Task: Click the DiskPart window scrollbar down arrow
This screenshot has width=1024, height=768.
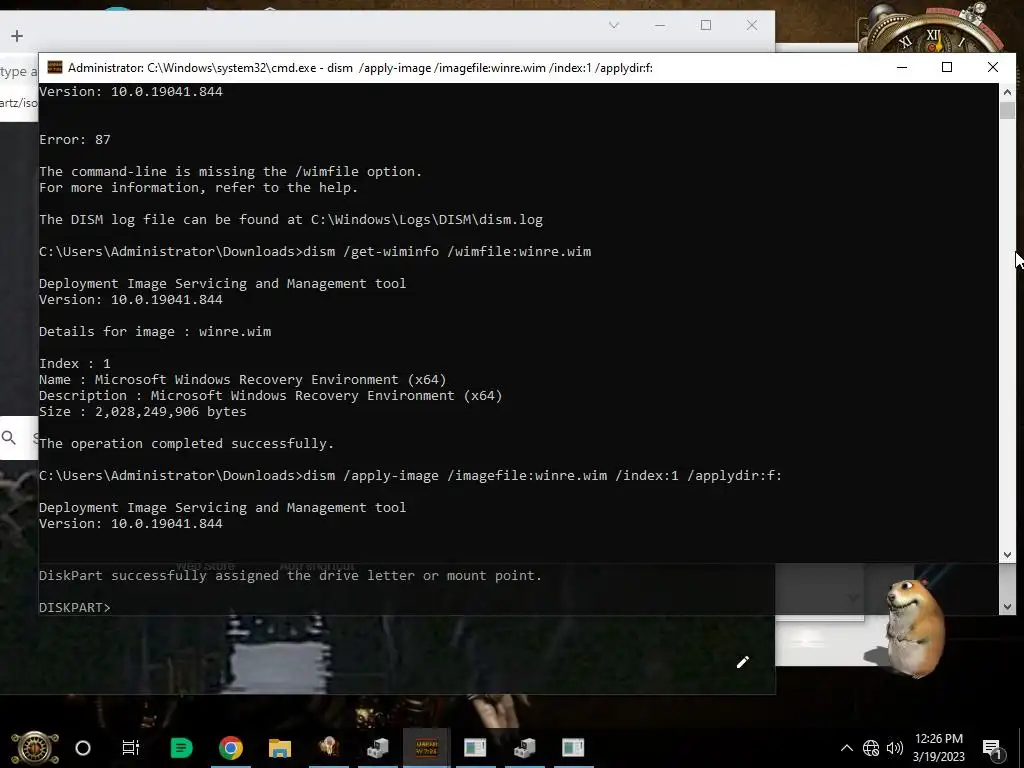Action: [1007, 607]
